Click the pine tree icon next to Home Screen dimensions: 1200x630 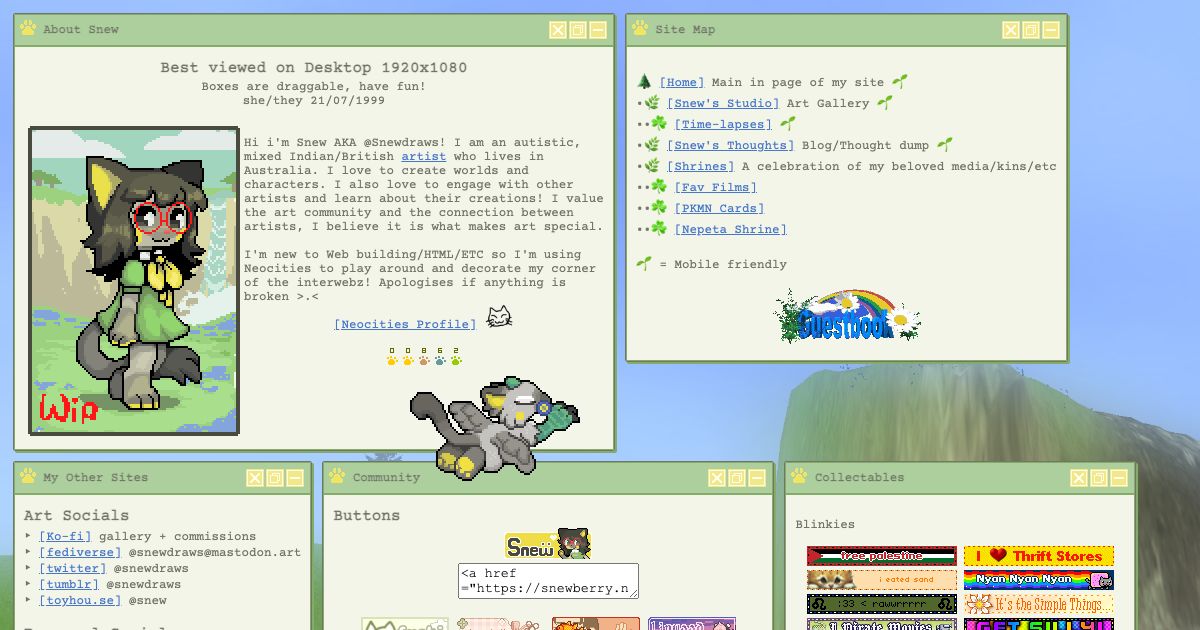643,82
